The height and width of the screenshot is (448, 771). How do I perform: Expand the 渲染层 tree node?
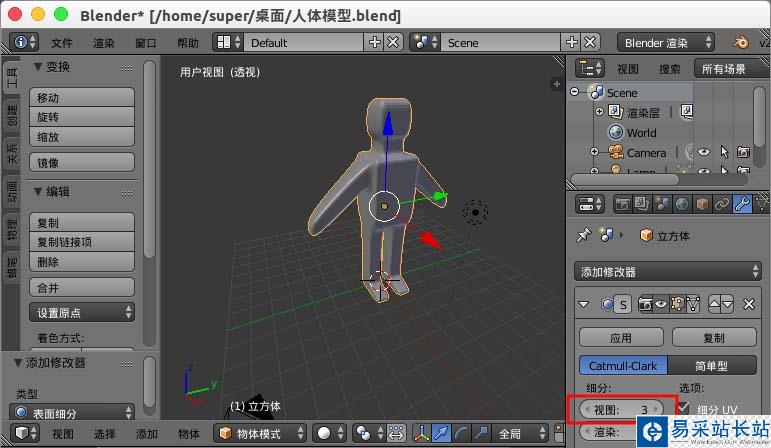point(599,112)
